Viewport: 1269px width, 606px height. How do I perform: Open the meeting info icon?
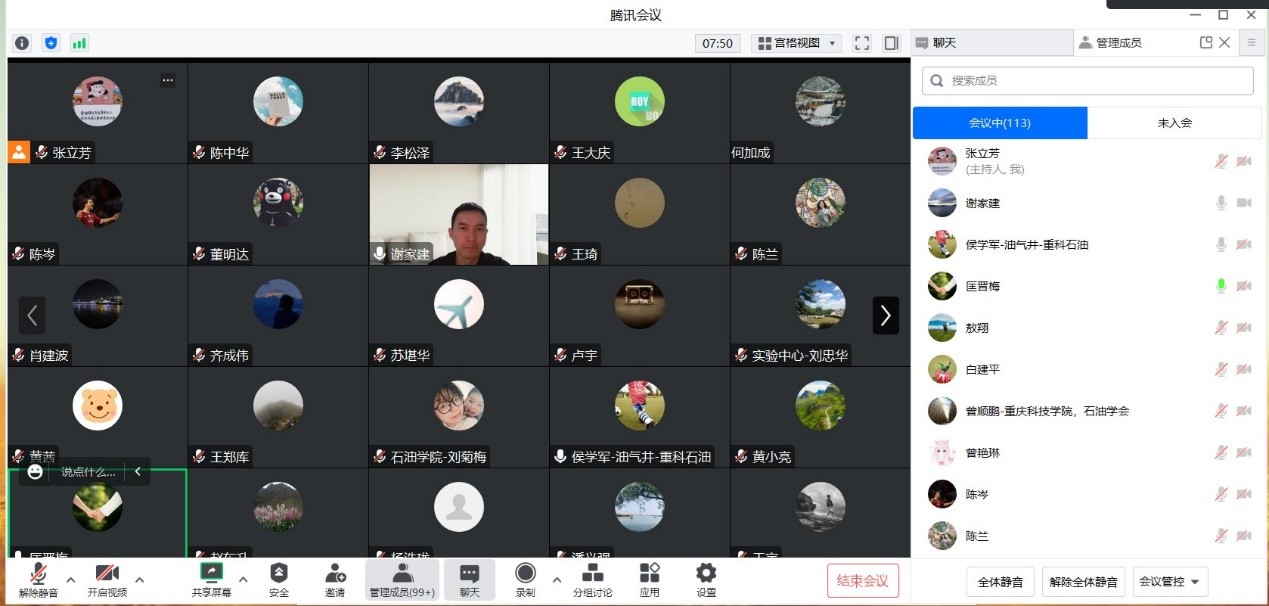22,43
